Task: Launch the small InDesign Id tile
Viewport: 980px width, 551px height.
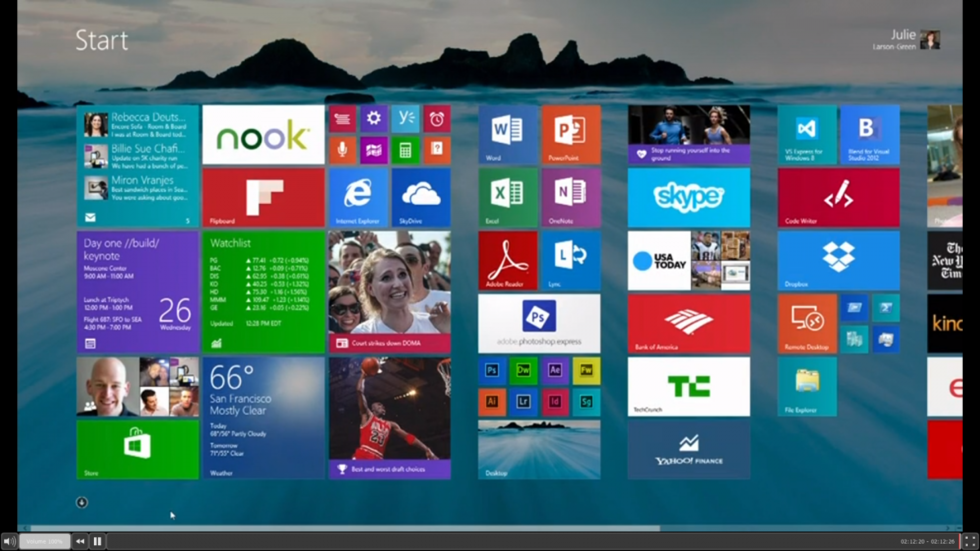Action: point(555,402)
